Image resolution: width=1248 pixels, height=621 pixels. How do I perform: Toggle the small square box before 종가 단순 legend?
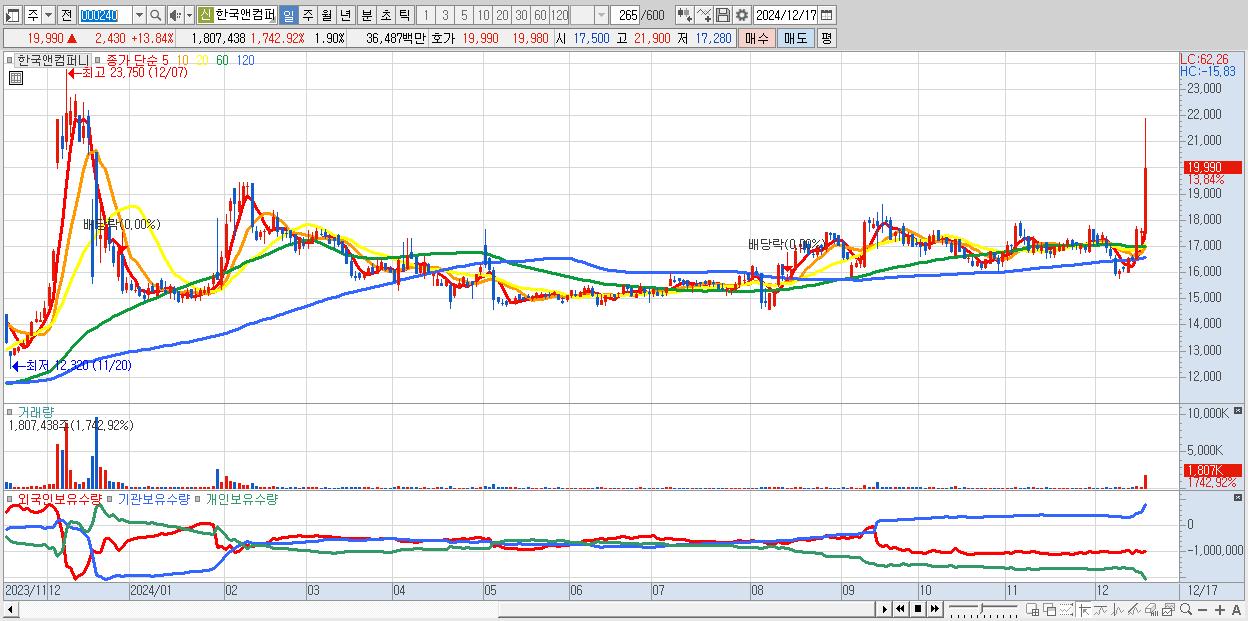coord(99,60)
